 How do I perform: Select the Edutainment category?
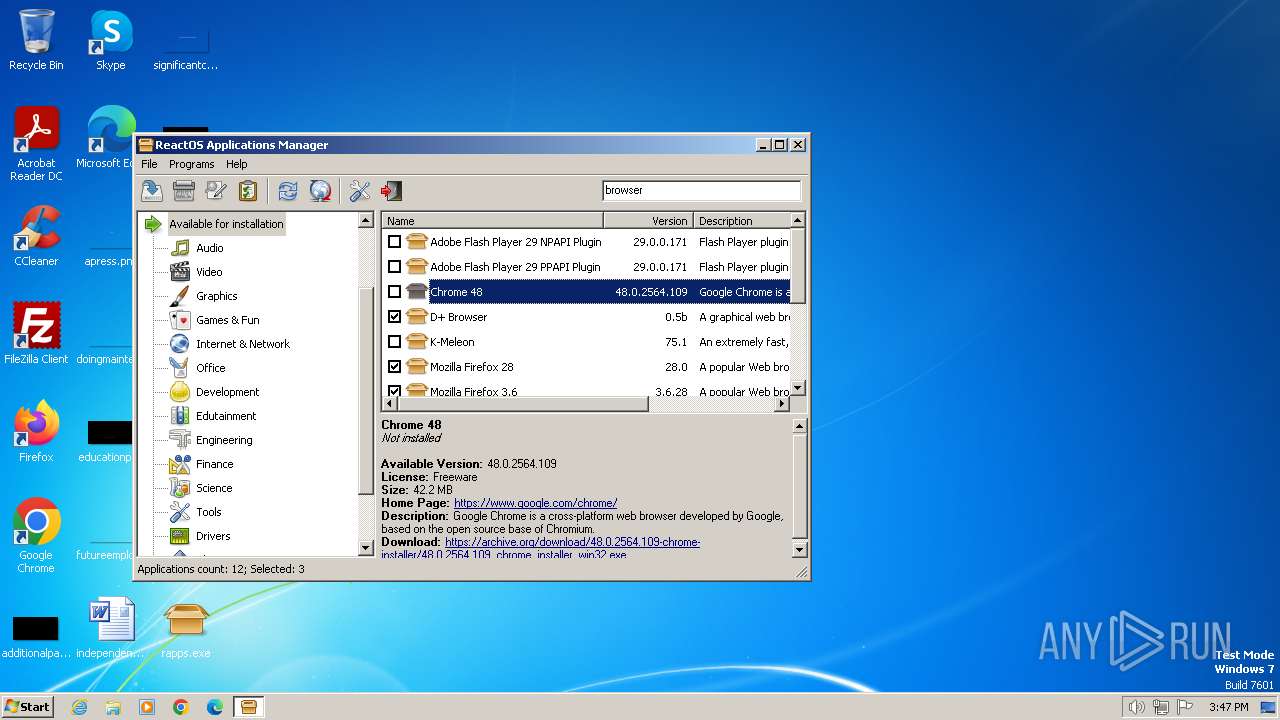(x=226, y=416)
